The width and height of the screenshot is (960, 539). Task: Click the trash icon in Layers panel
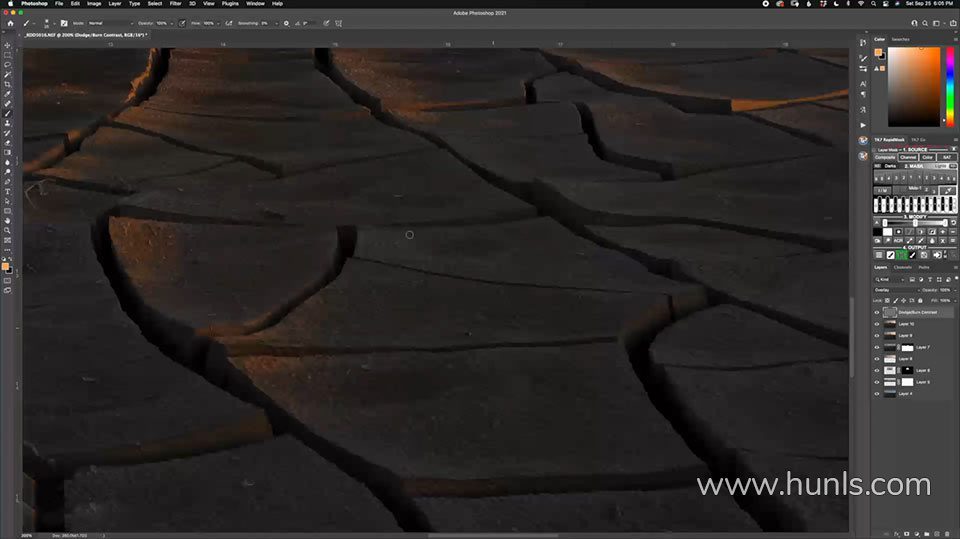pyautogui.click(x=947, y=534)
